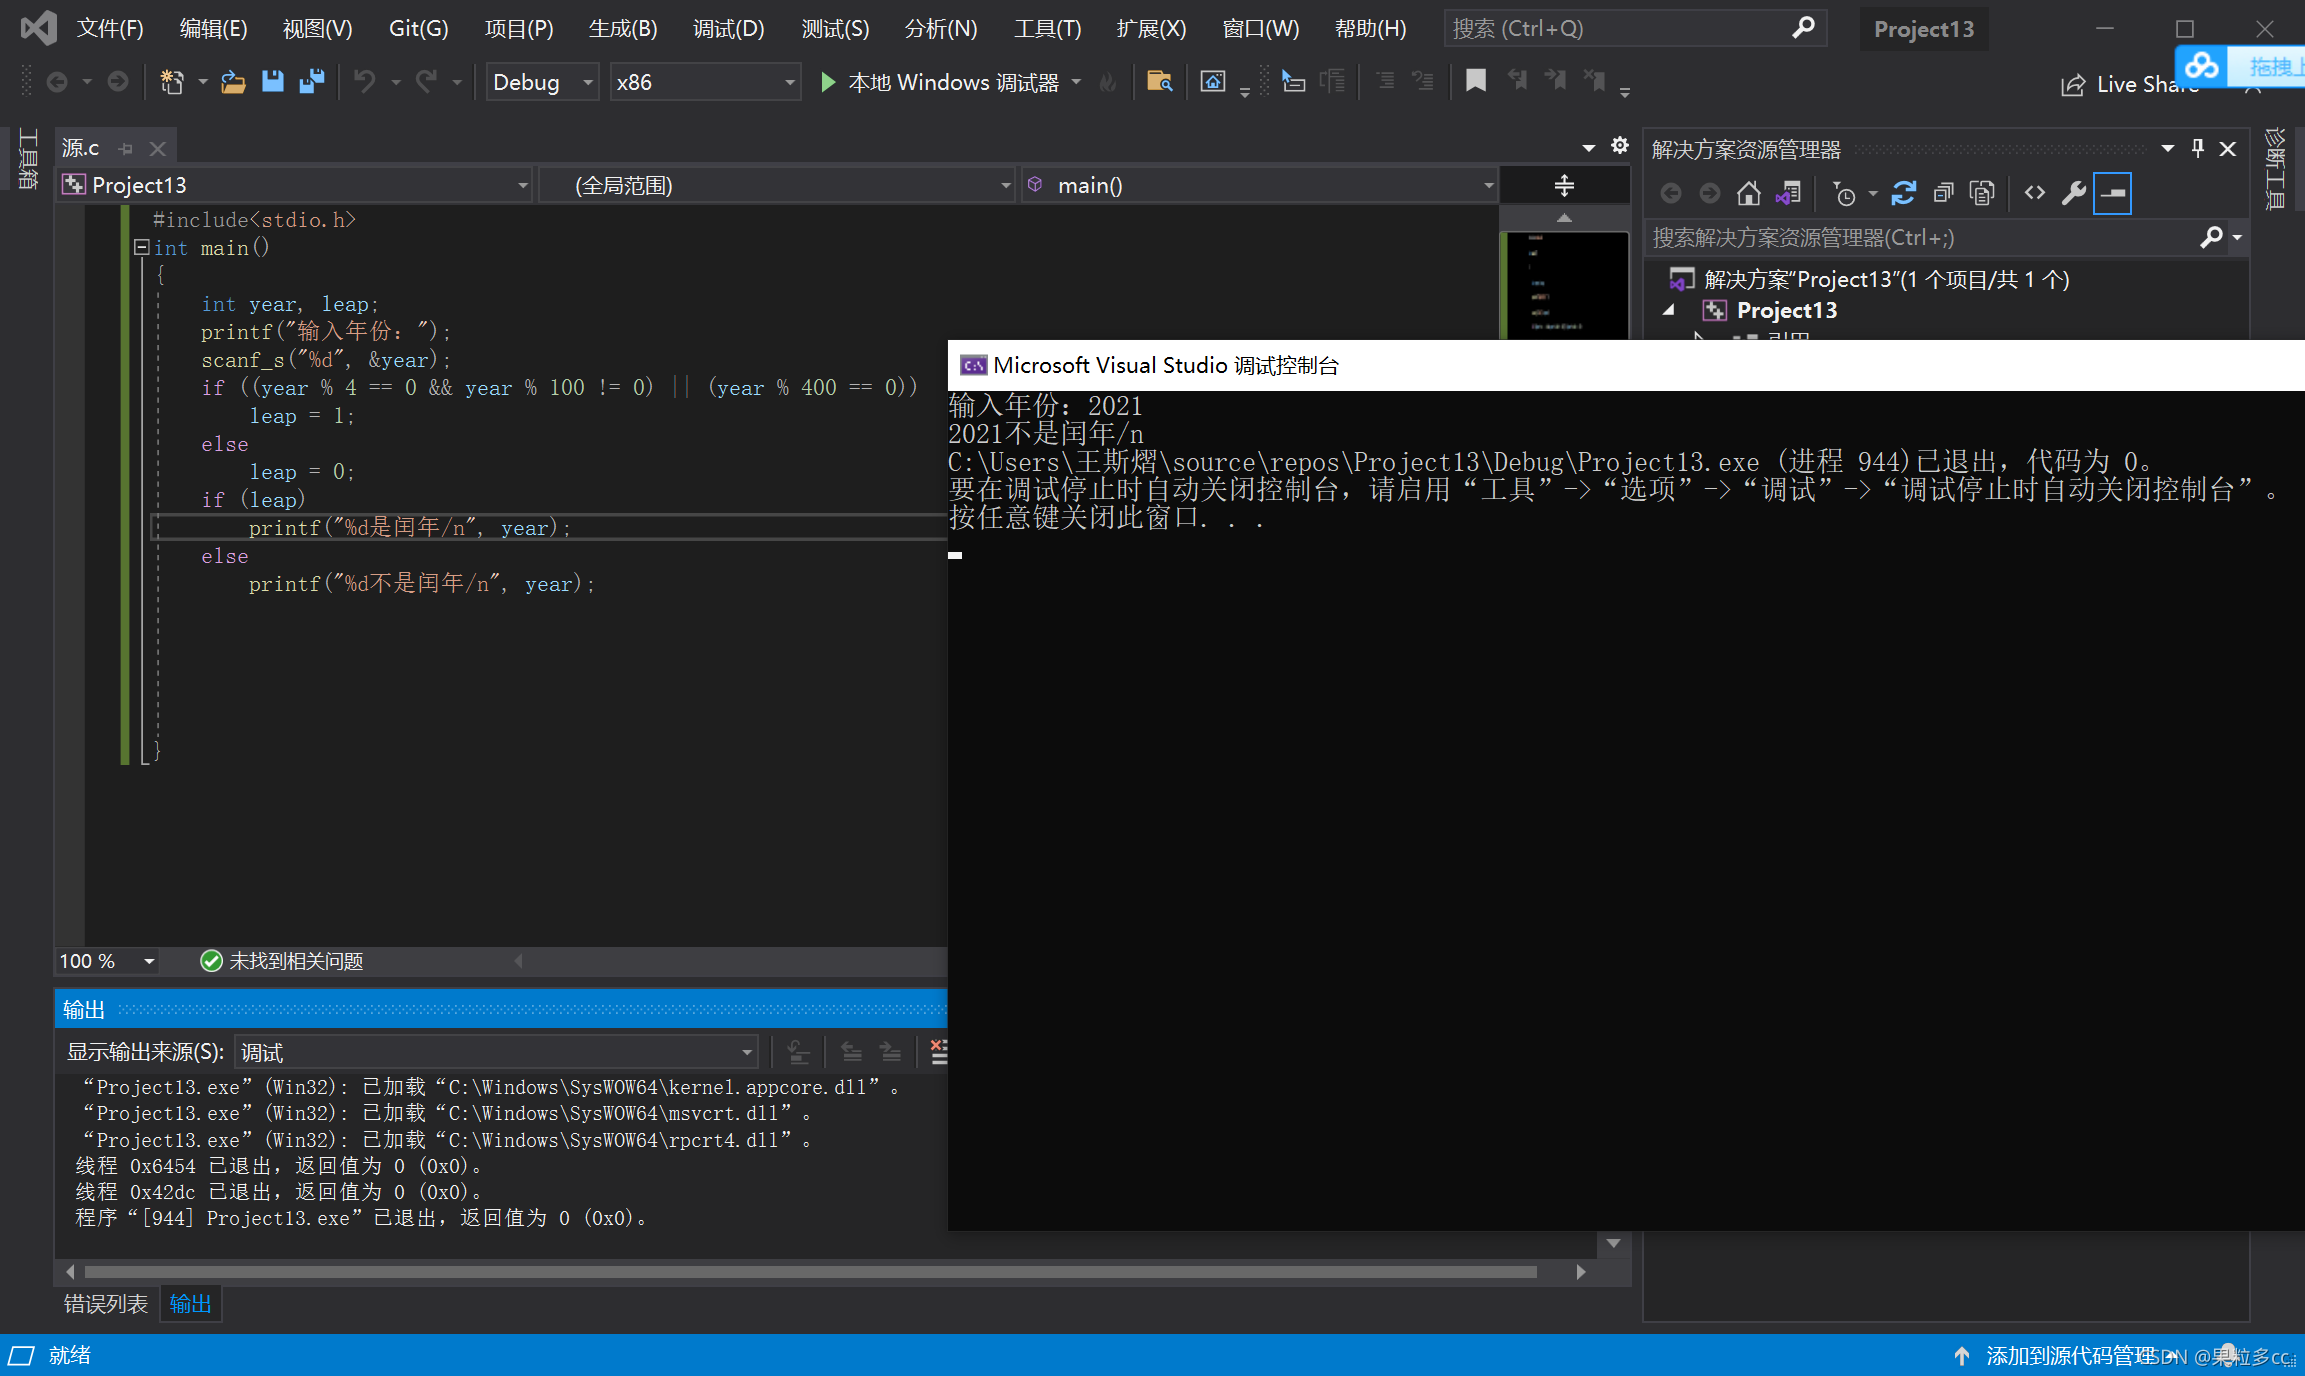Click the open file folder icon
Screen dimensions: 2305x1376
(233, 82)
